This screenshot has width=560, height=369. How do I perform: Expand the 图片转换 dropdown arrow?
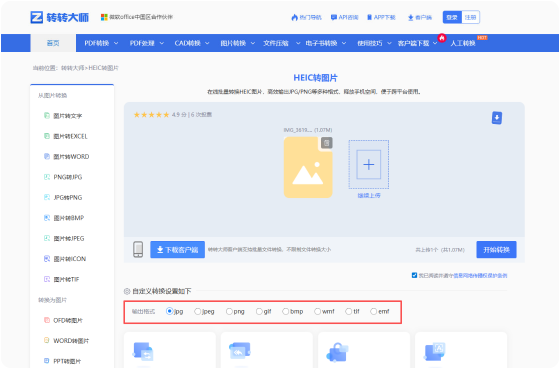click(253, 43)
